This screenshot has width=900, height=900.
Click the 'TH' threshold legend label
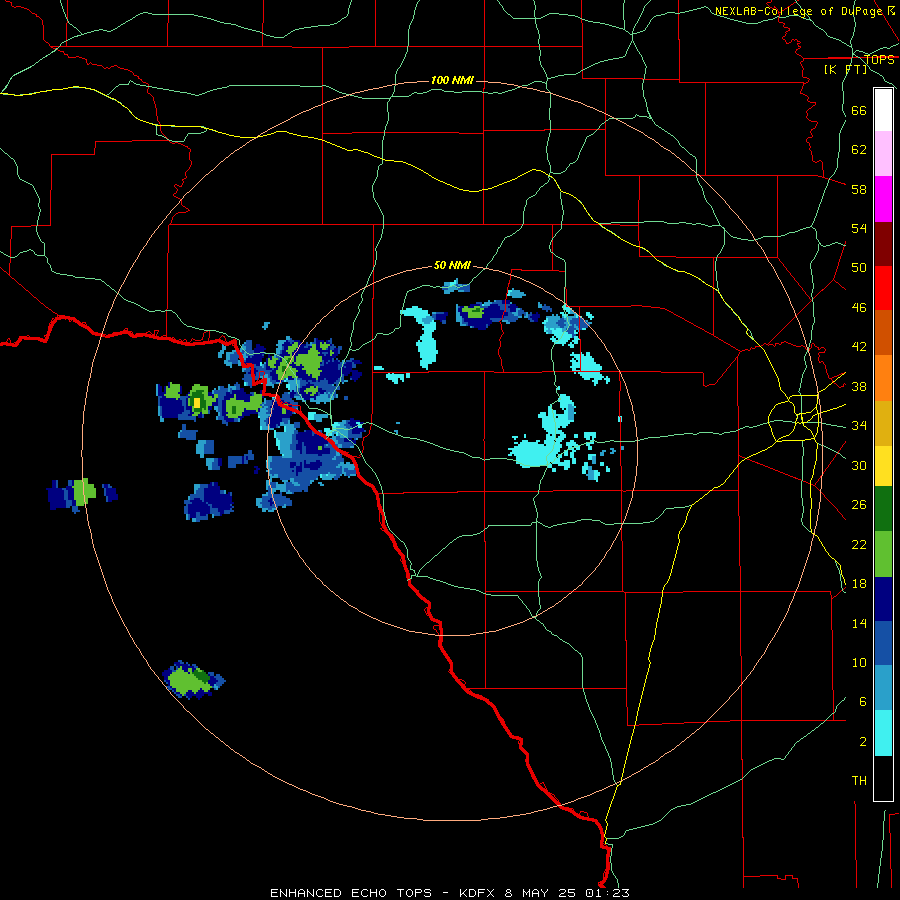859,781
